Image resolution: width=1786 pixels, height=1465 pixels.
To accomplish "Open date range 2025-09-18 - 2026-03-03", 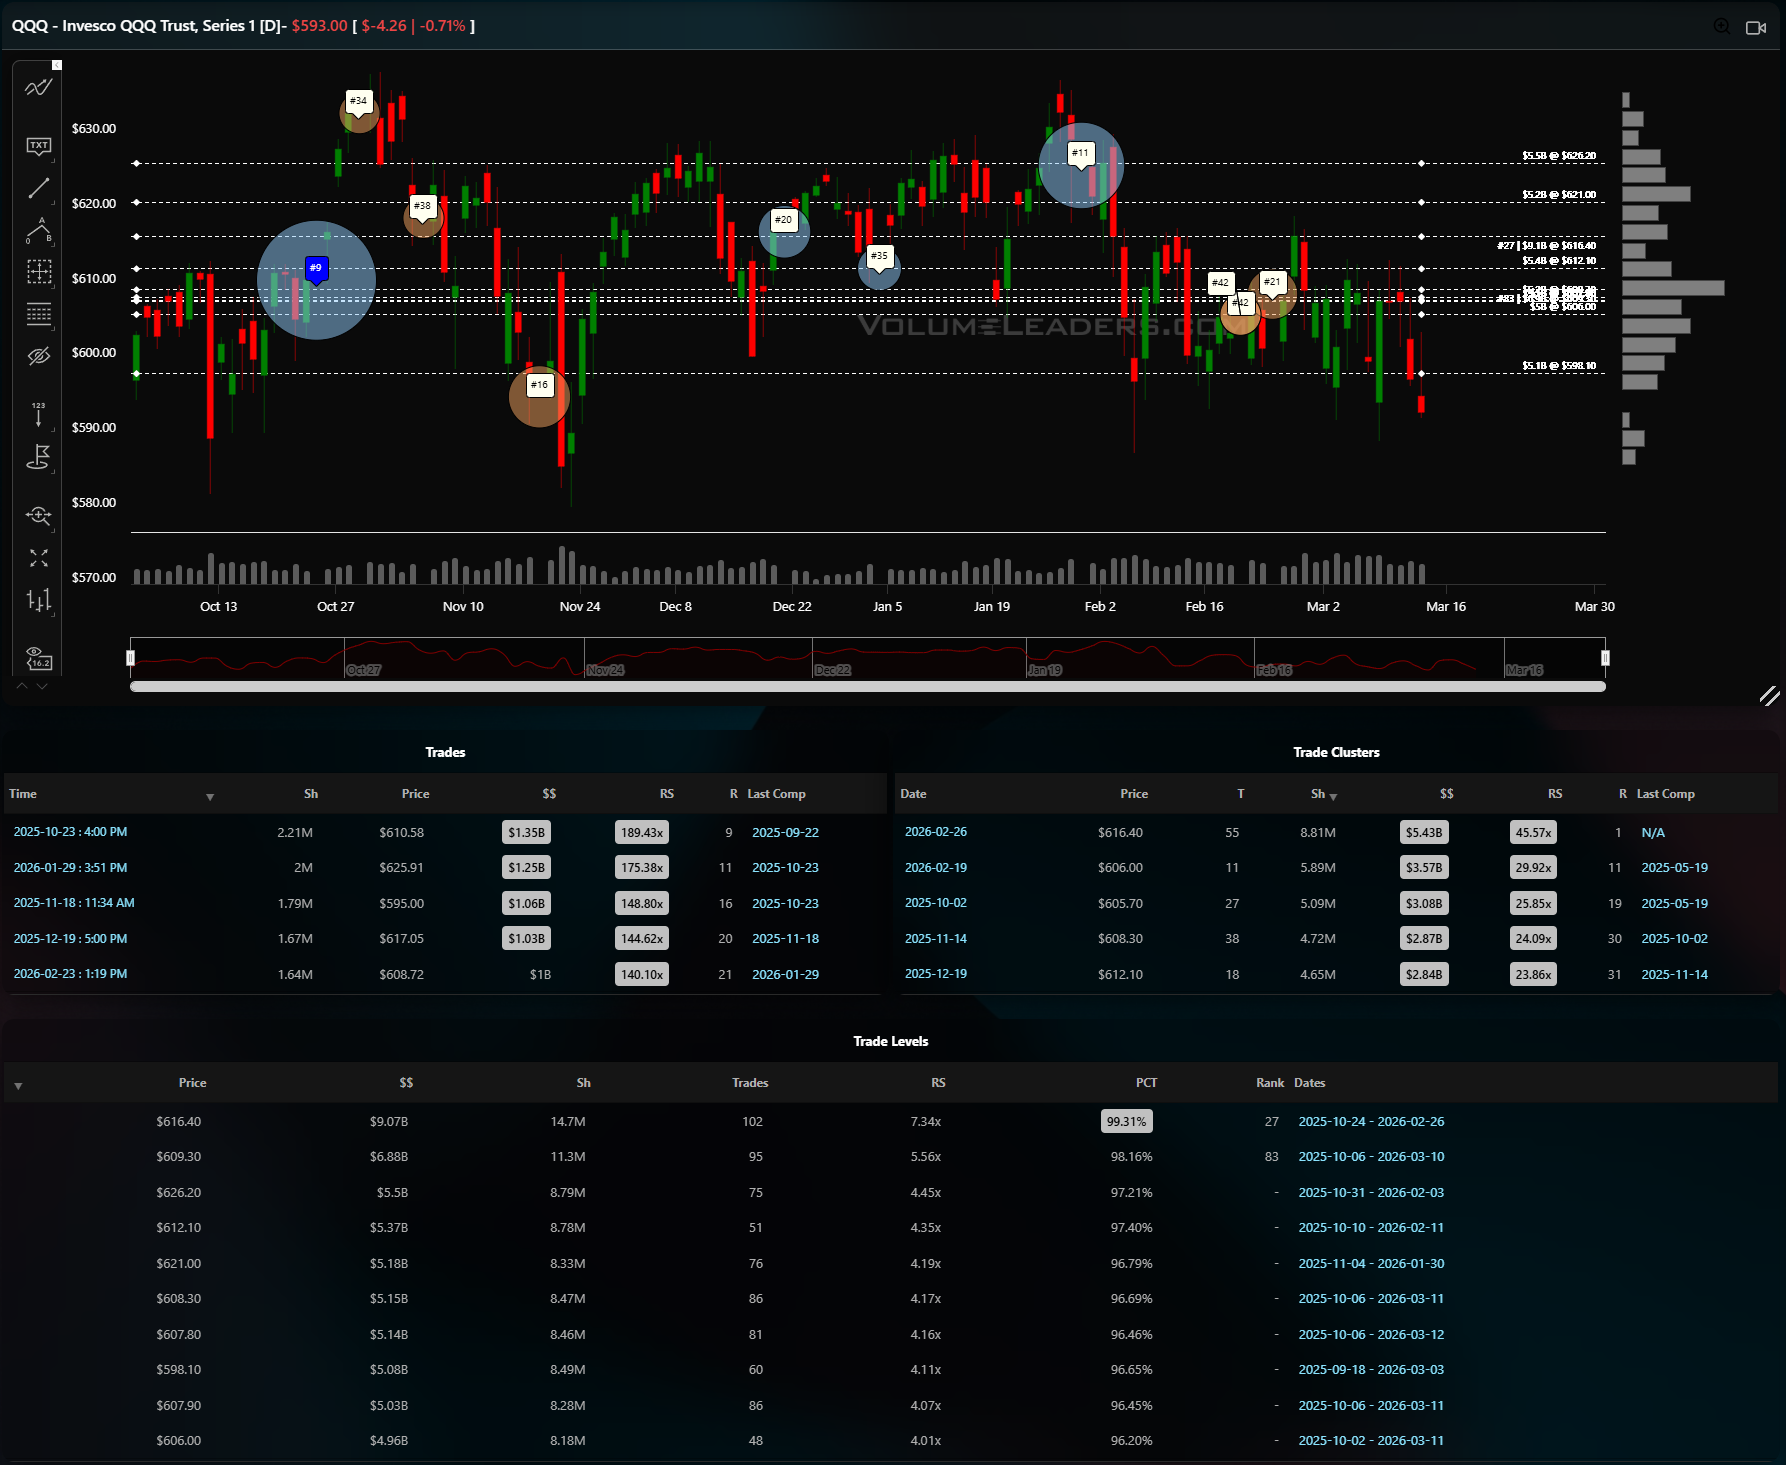I will [1371, 1370].
